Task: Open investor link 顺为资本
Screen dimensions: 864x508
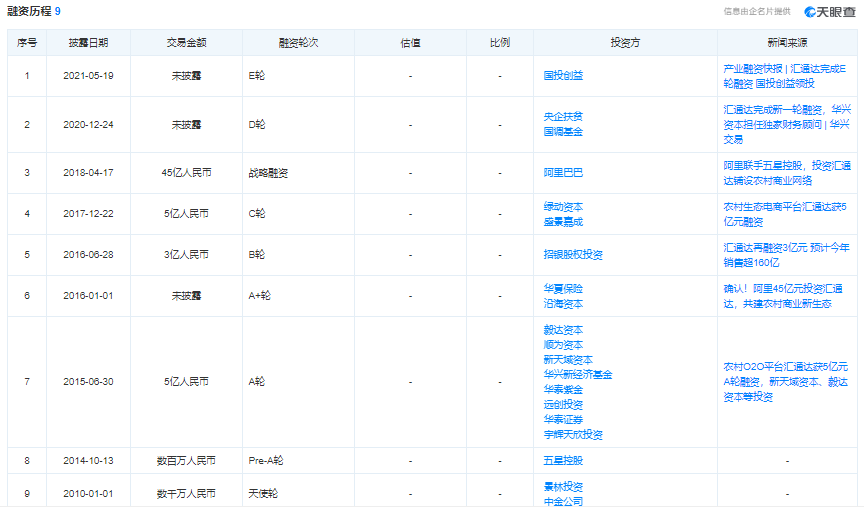Action: coord(563,345)
